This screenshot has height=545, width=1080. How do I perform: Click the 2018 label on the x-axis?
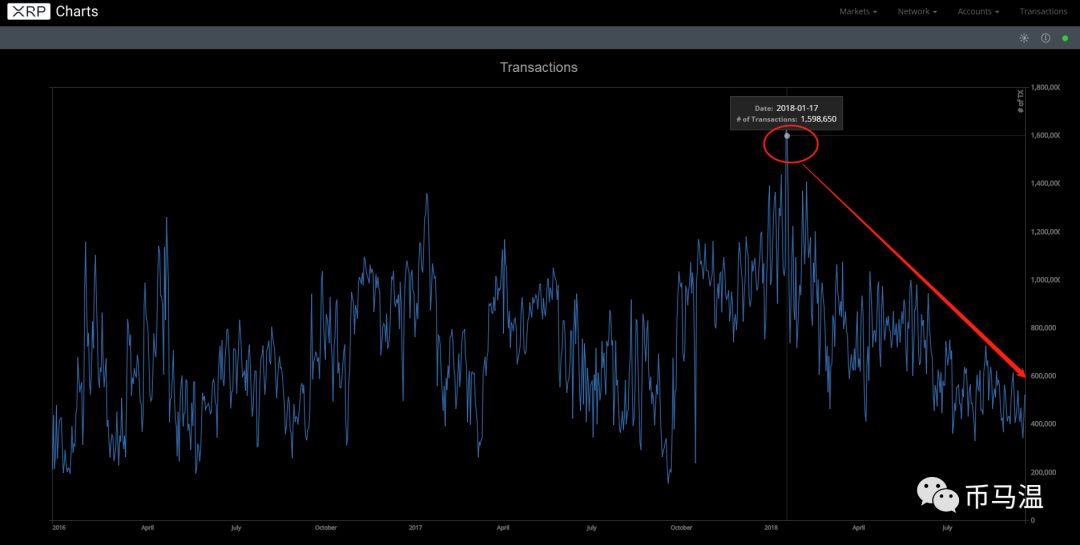(x=771, y=526)
